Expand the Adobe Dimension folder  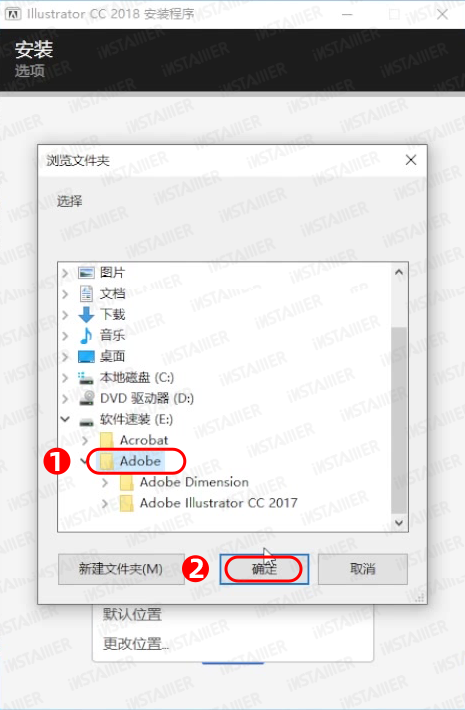(105, 483)
